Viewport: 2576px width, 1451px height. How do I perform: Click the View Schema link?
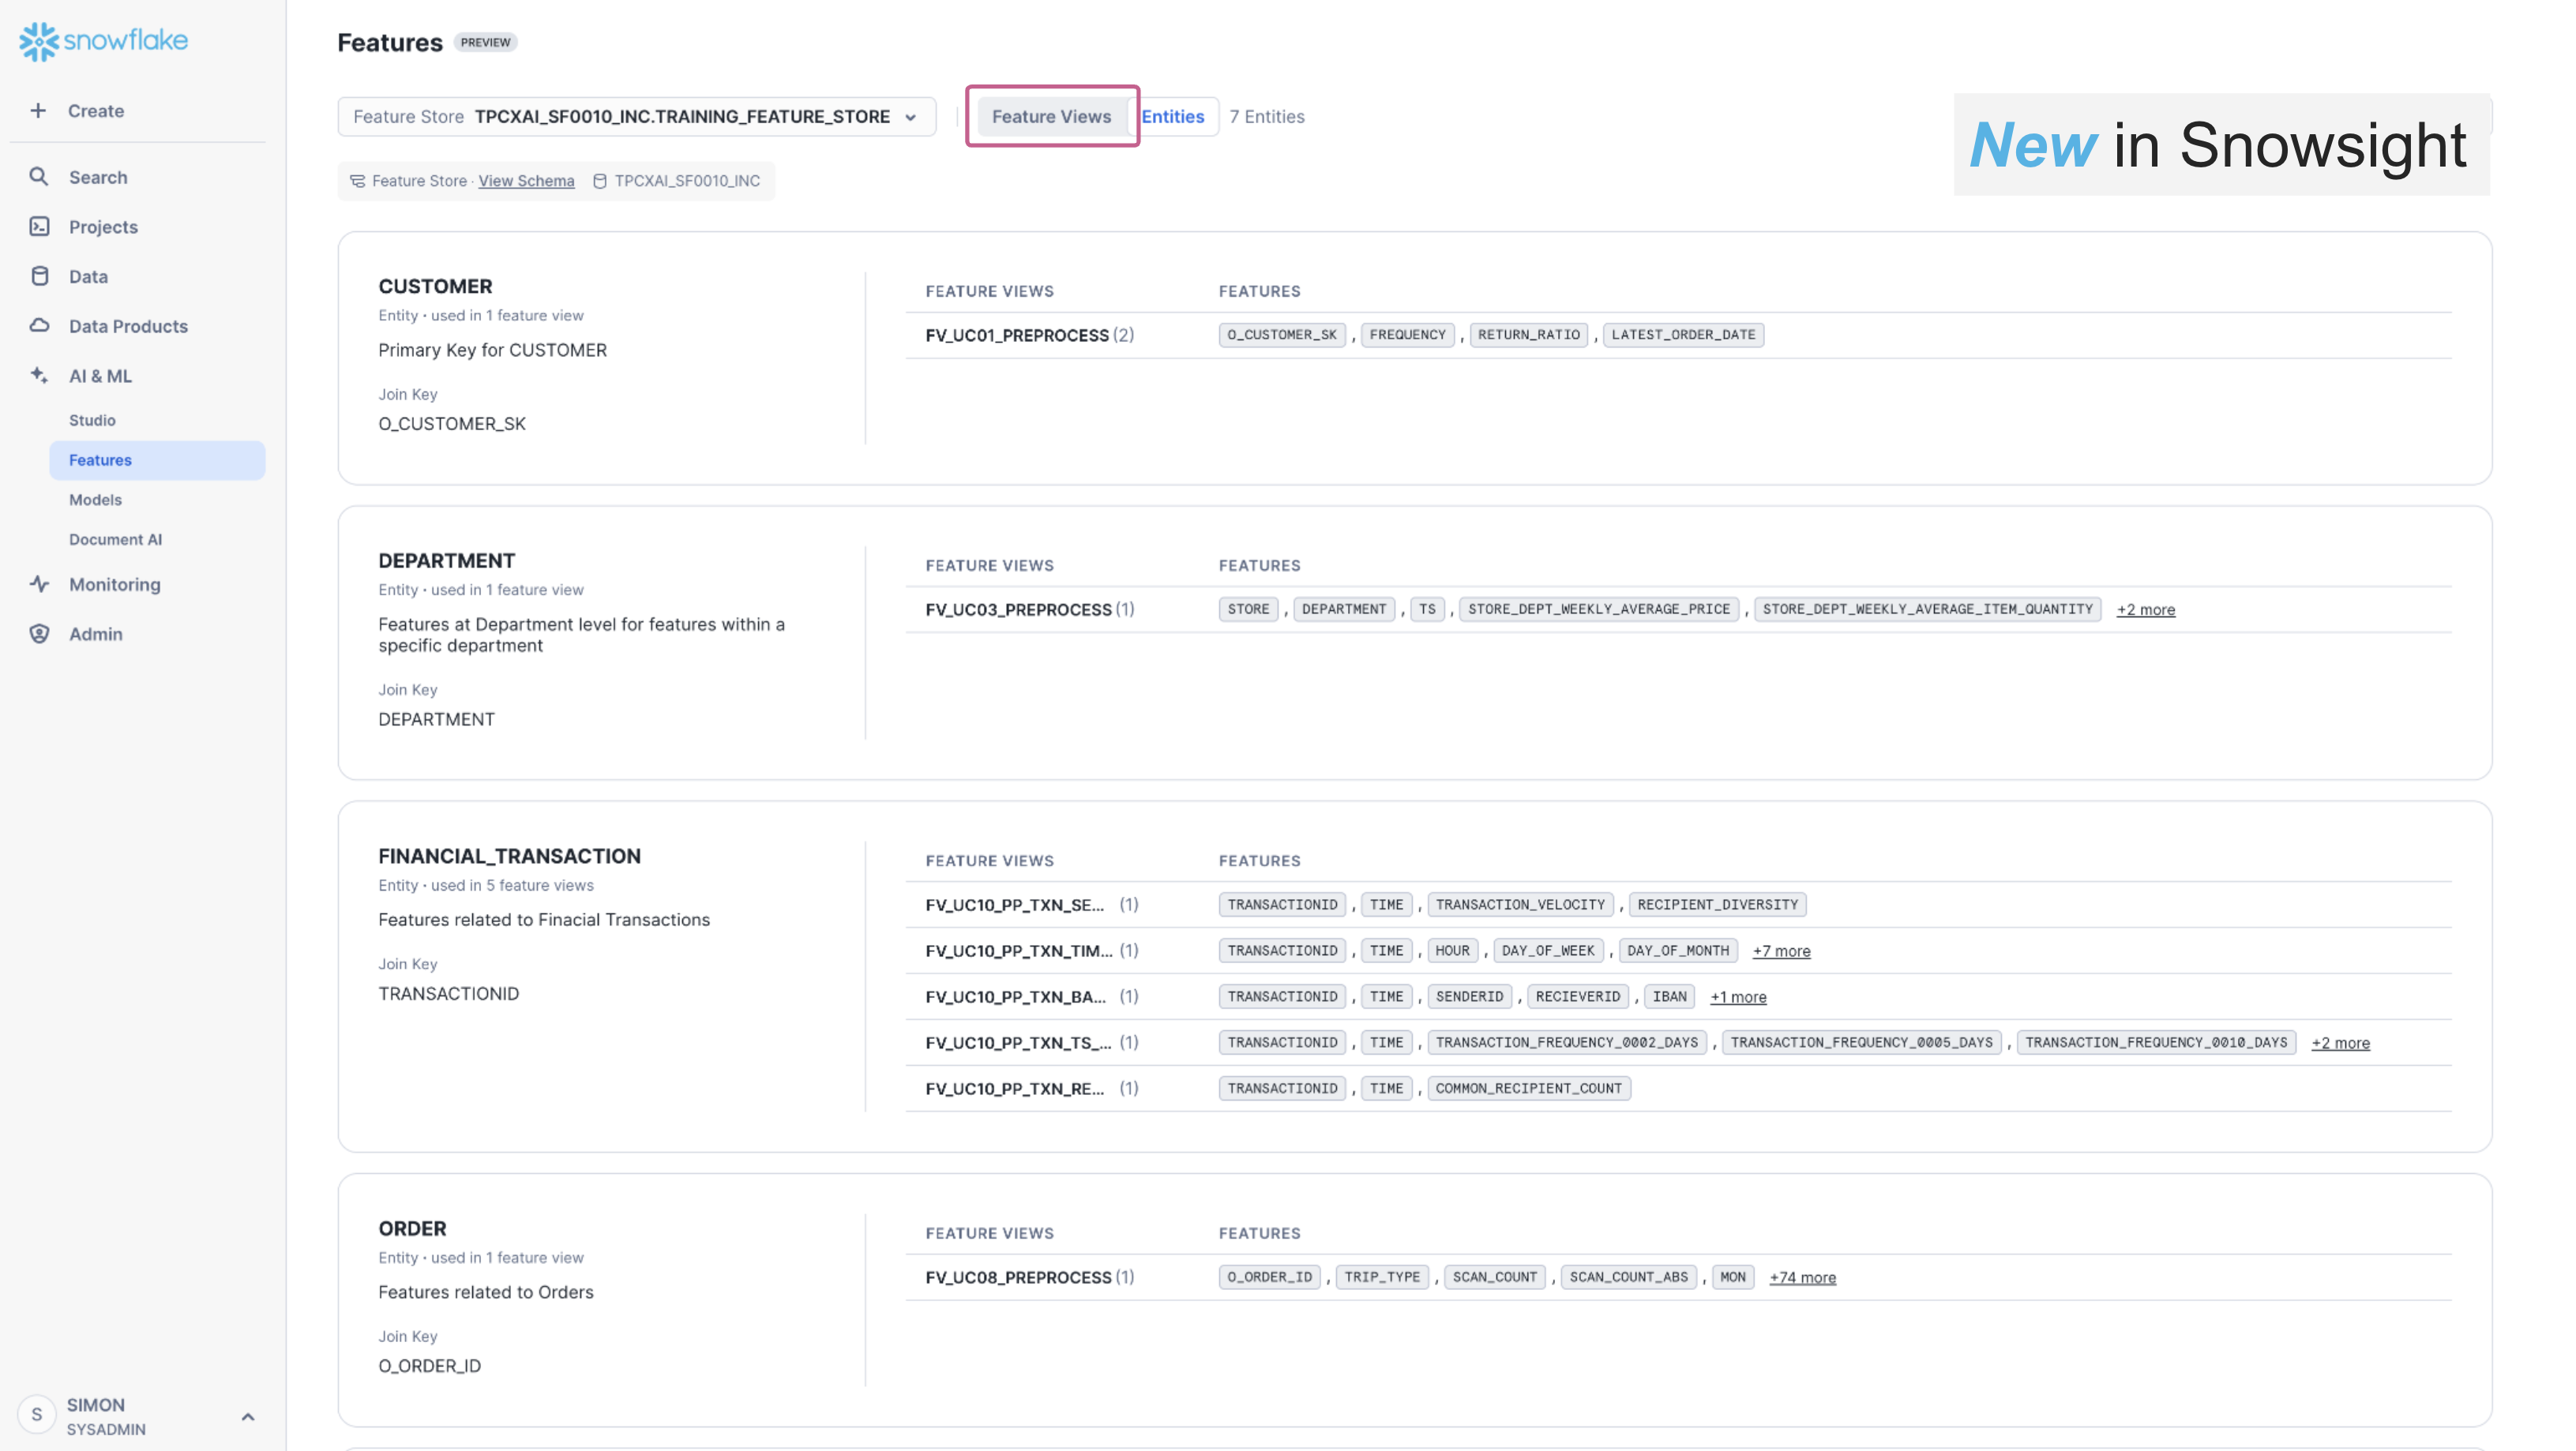coord(526,181)
